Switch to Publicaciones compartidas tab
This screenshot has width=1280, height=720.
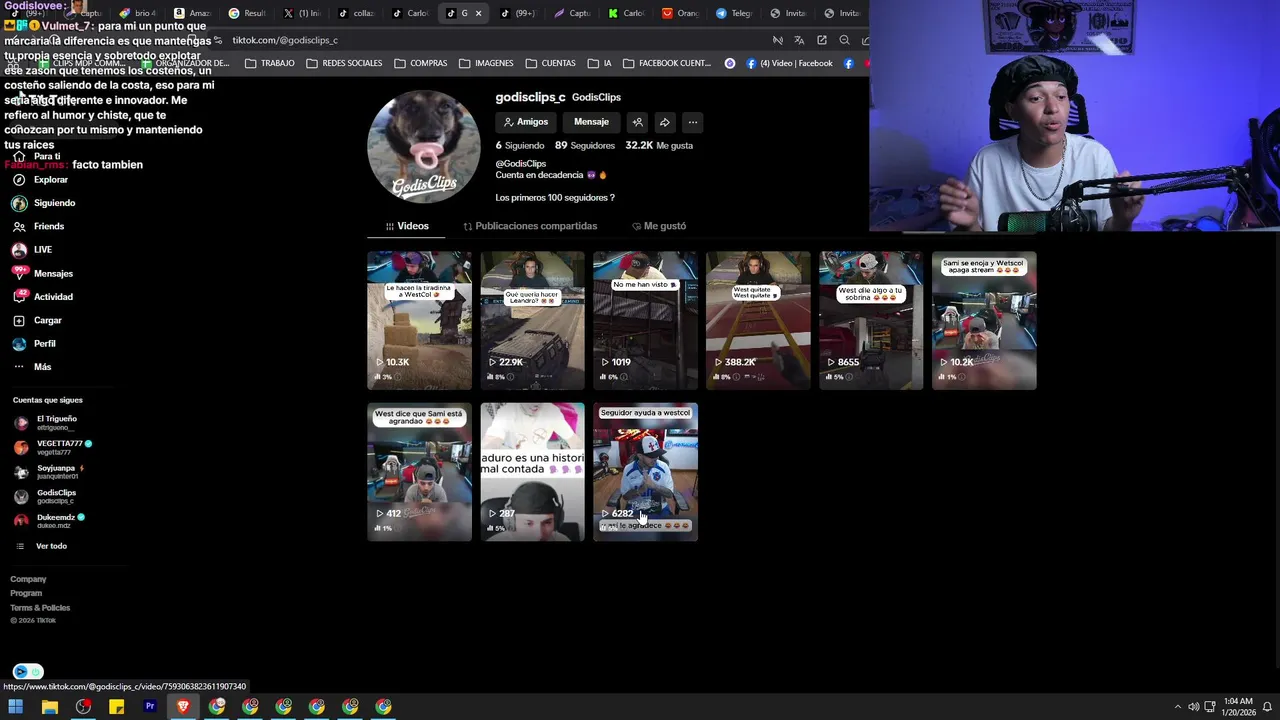click(530, 226)
